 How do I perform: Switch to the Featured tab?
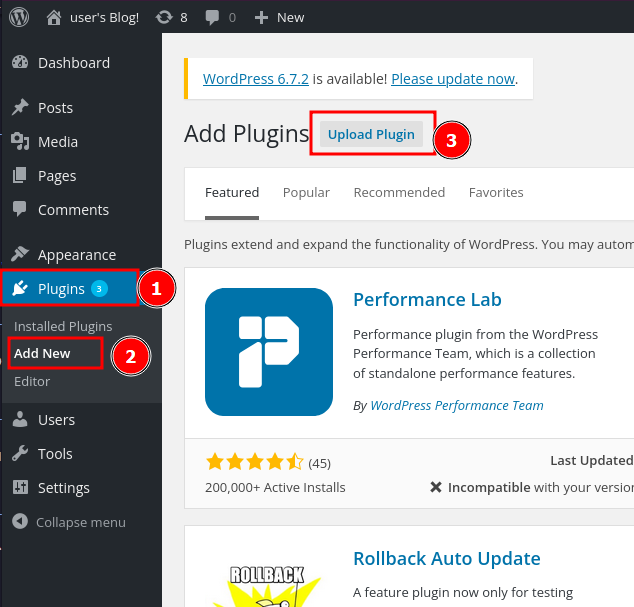tap(232, 192)
